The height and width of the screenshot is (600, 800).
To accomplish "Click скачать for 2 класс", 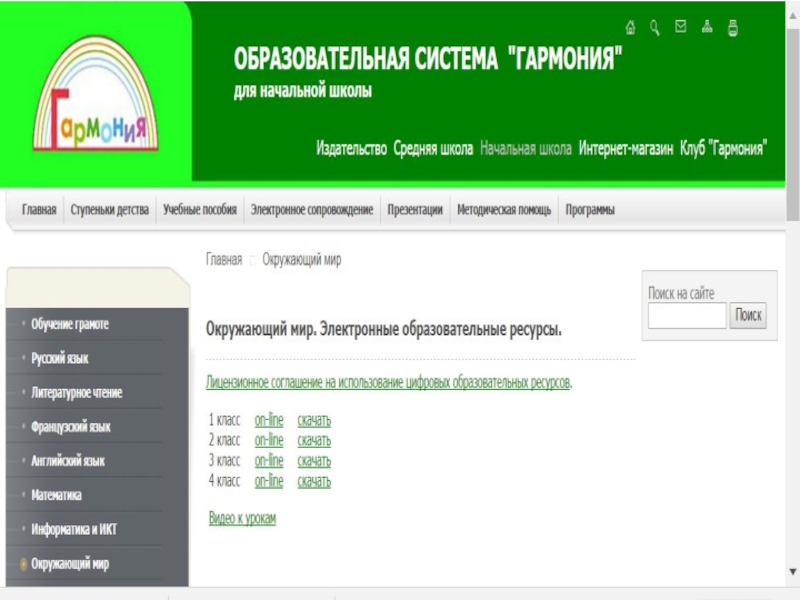I will tap(314, 440).
